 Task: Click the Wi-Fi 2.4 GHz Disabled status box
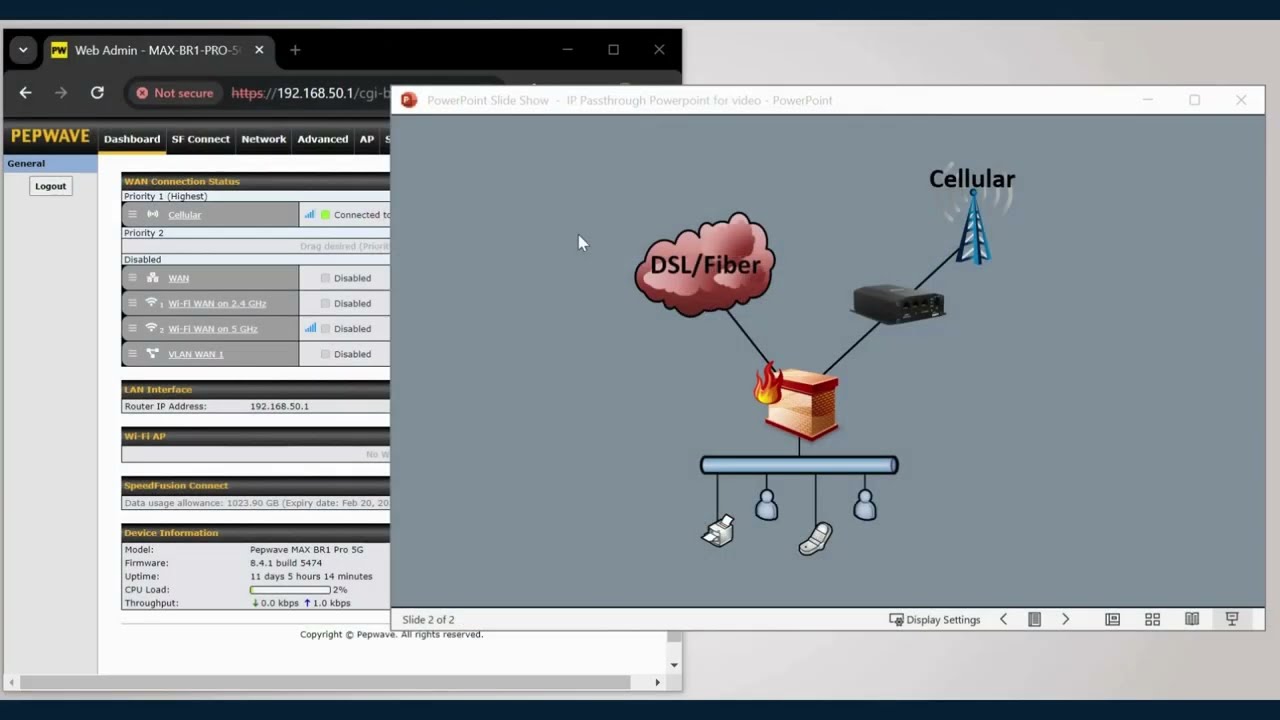click(325, 303)
